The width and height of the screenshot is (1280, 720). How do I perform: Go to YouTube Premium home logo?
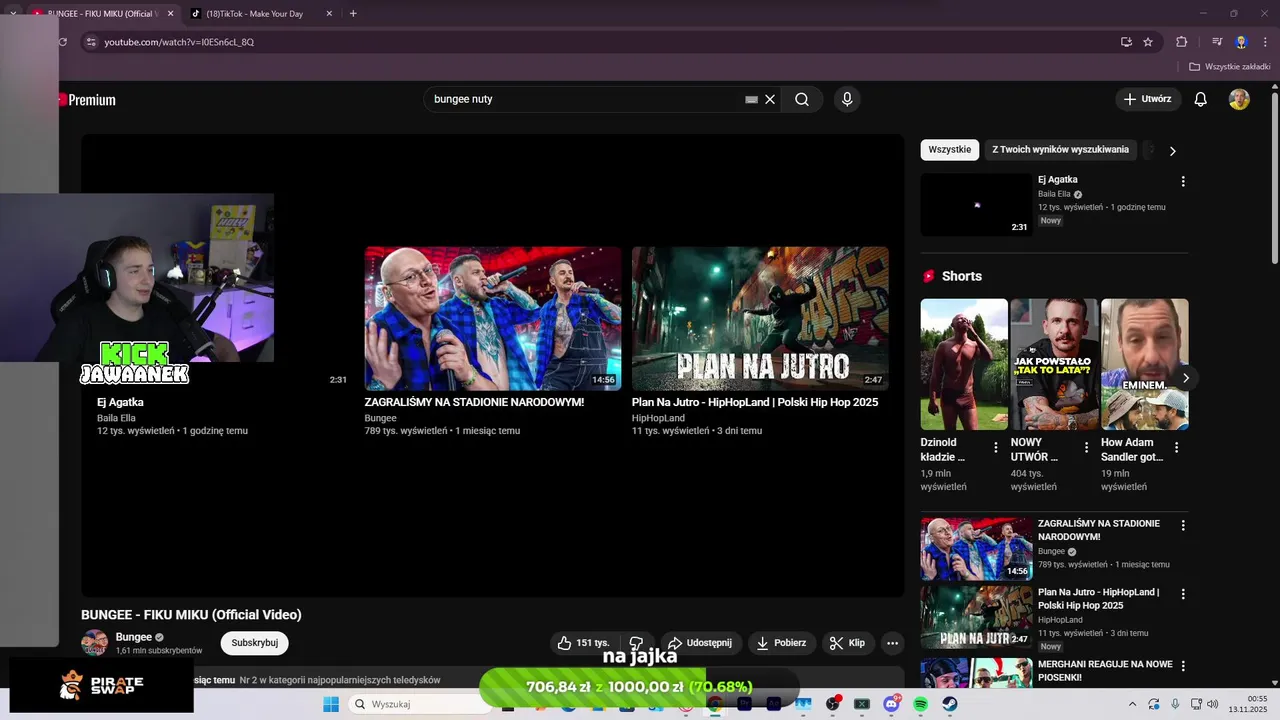[88, 100]
